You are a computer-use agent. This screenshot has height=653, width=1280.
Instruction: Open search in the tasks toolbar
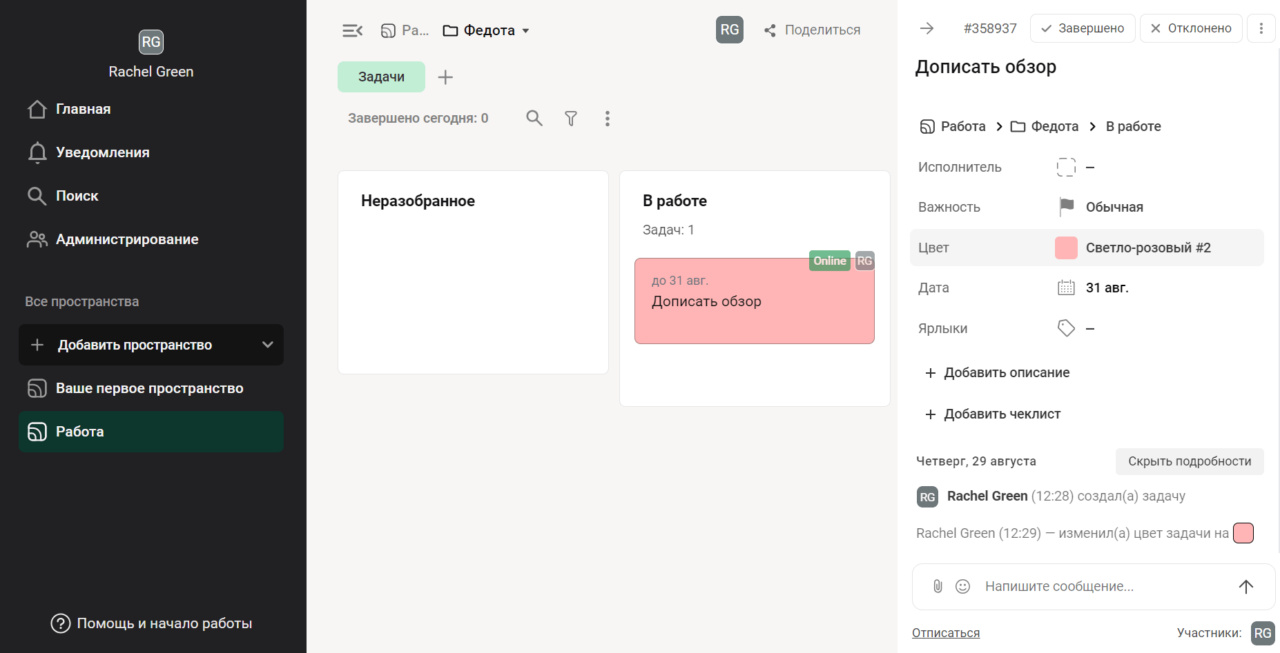[x=535, y=118]
